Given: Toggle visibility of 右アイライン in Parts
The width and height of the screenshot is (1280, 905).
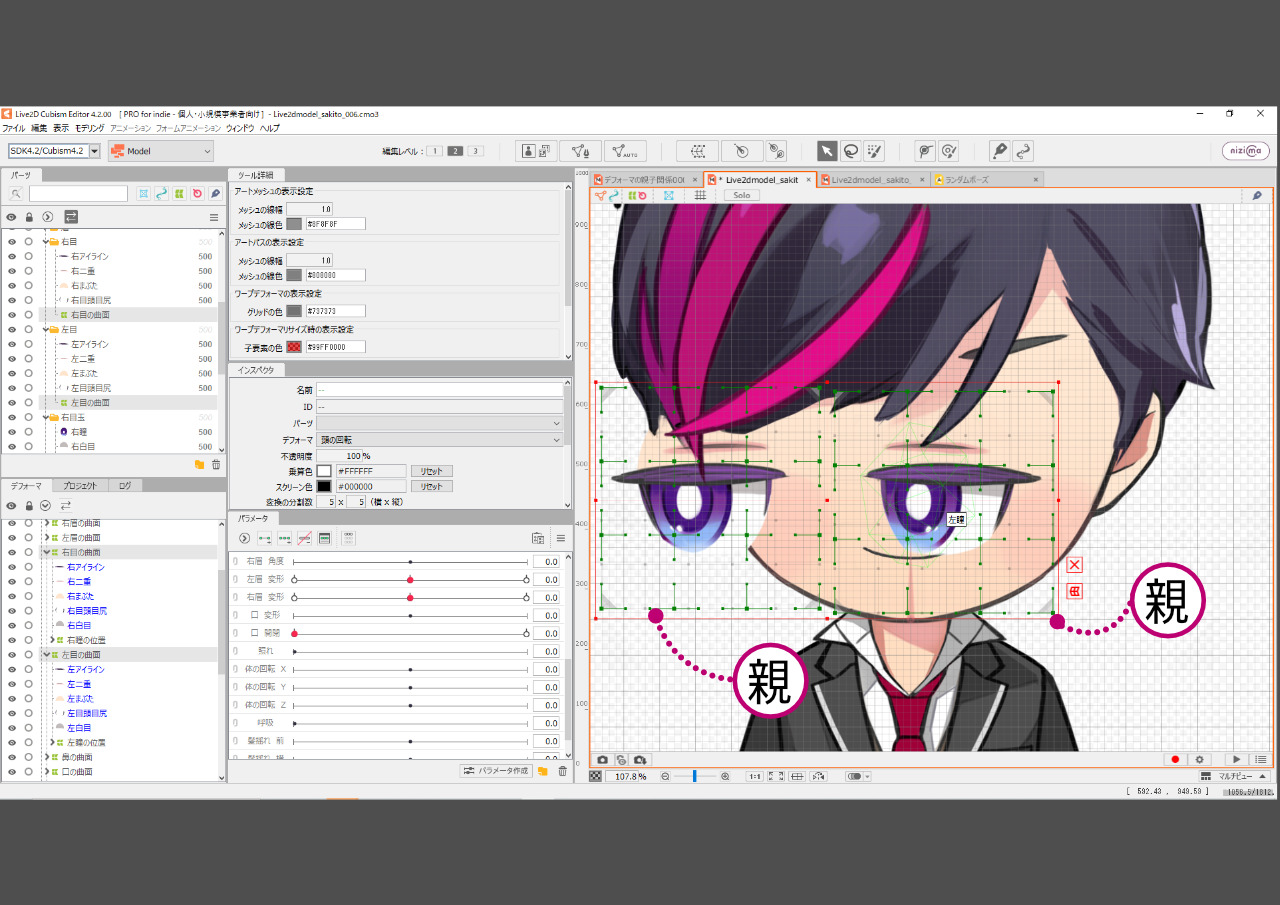Looking at the screenshot, I should coord(12,256).
